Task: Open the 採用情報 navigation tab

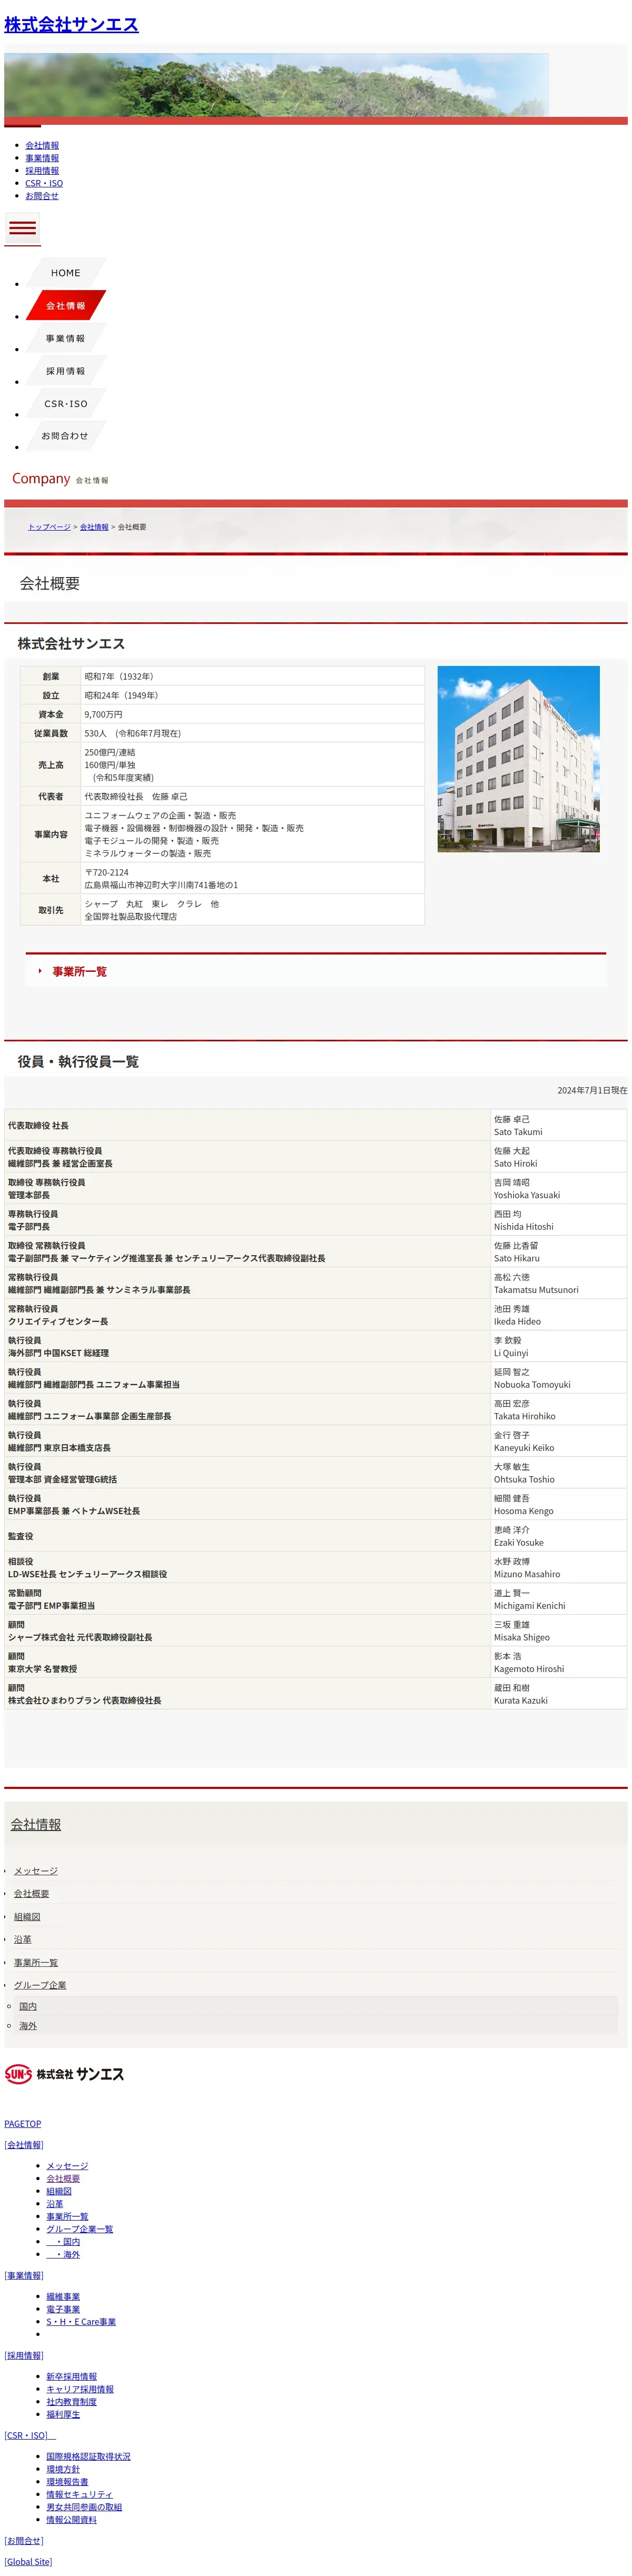Action: (x=66, y=371)
